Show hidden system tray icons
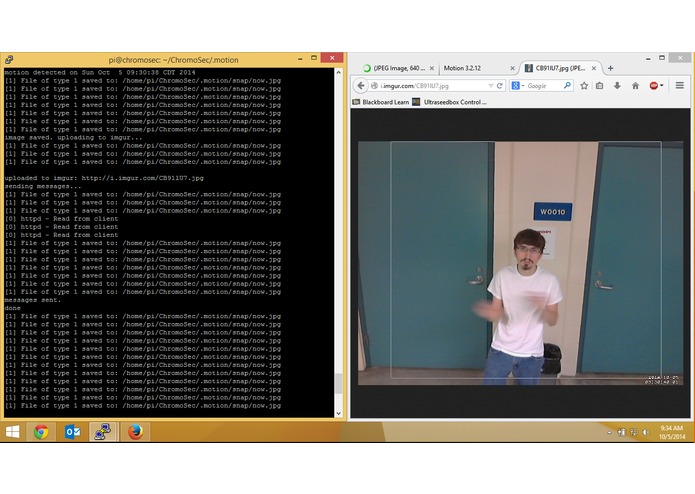This screenshot has width=695, height=494. (x=609, y=432)
